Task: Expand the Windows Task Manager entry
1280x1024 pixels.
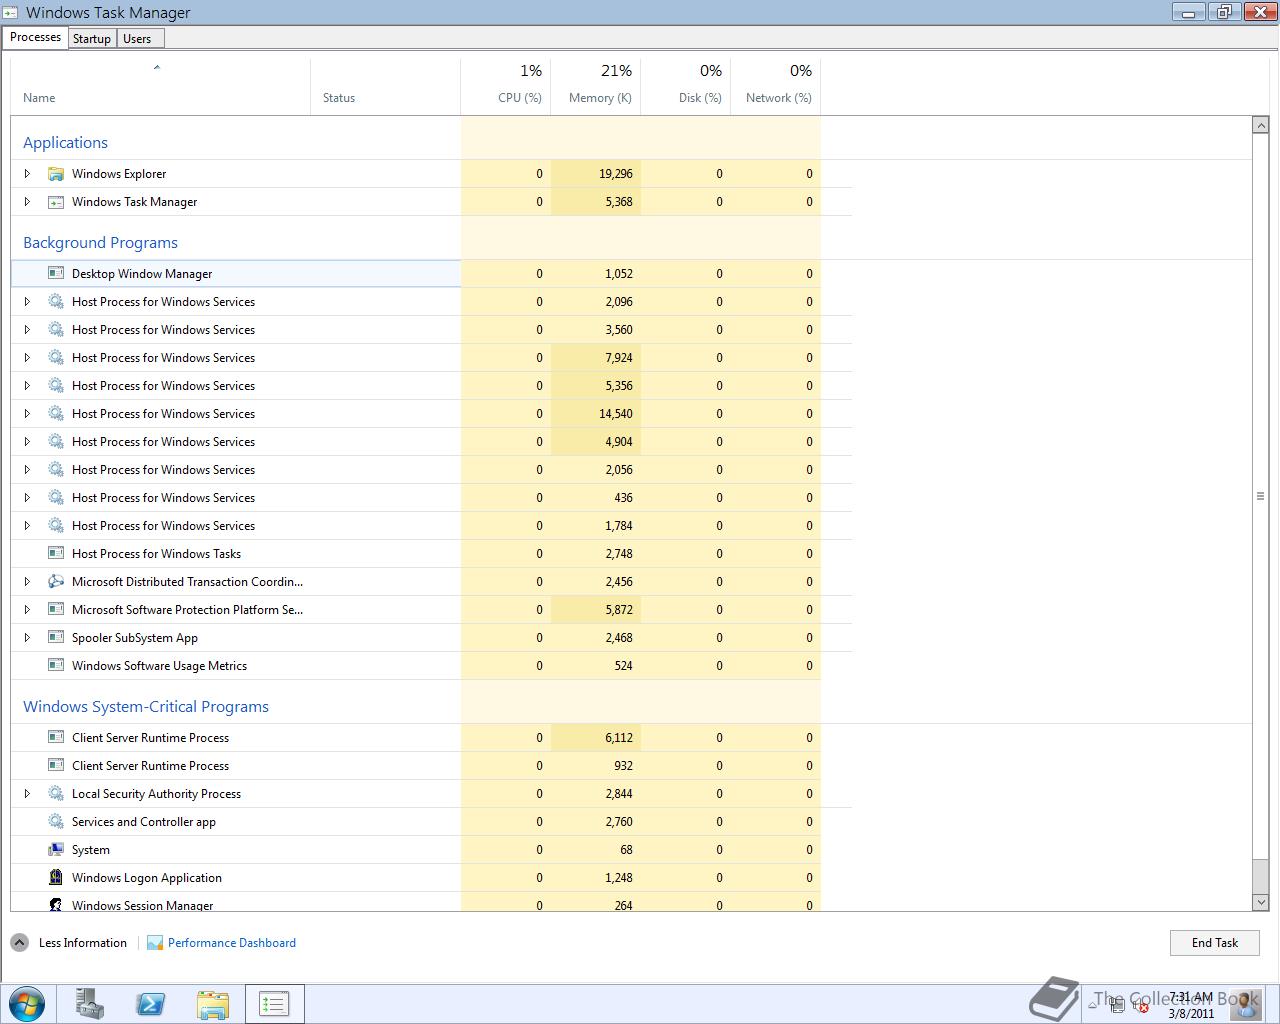Action: [27, 202]
